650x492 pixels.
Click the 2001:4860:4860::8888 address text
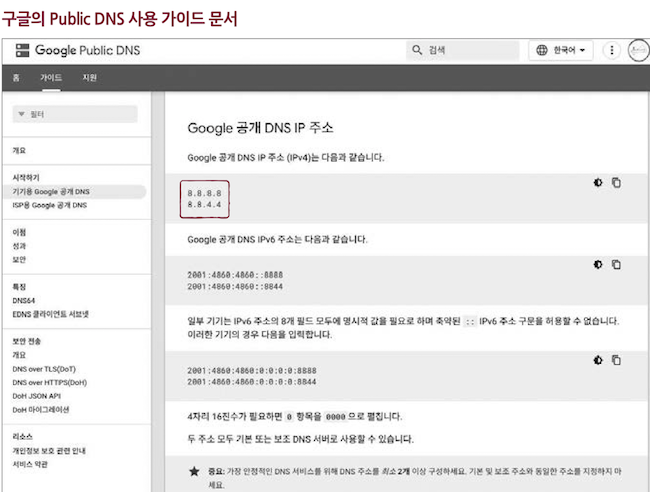(x=235, y=275)
